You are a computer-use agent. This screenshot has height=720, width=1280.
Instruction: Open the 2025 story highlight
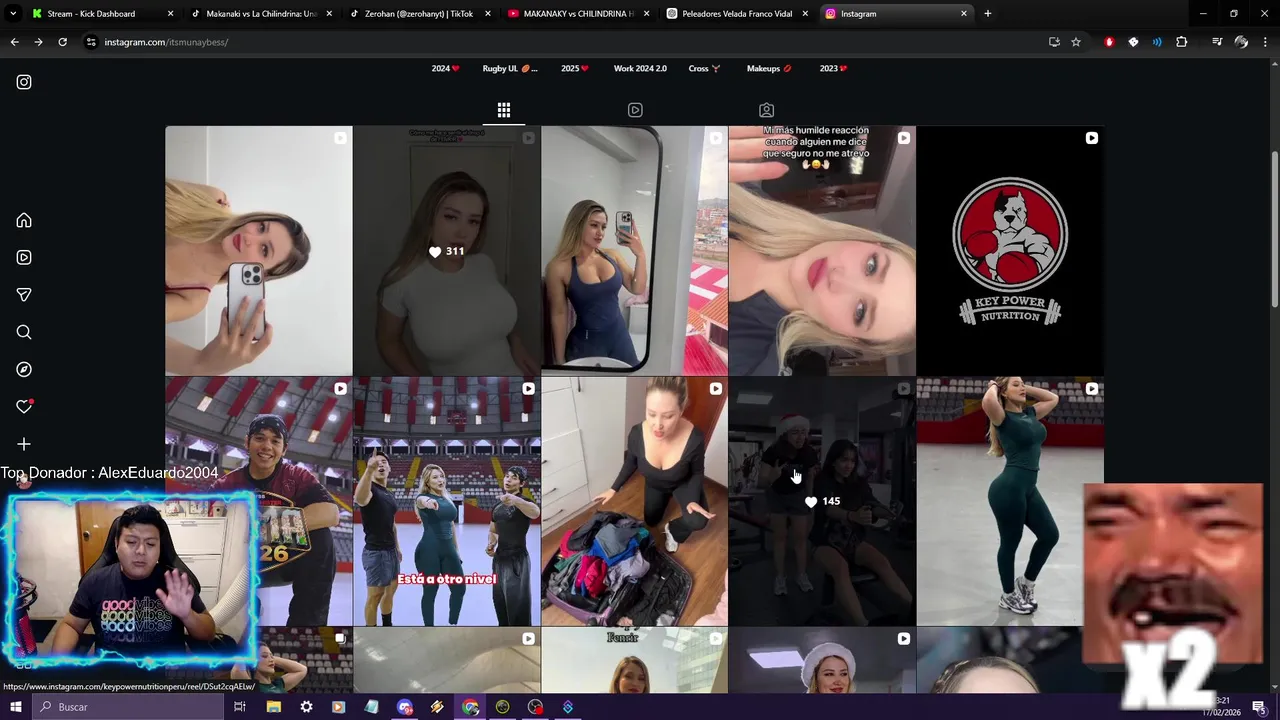point(575,68)
